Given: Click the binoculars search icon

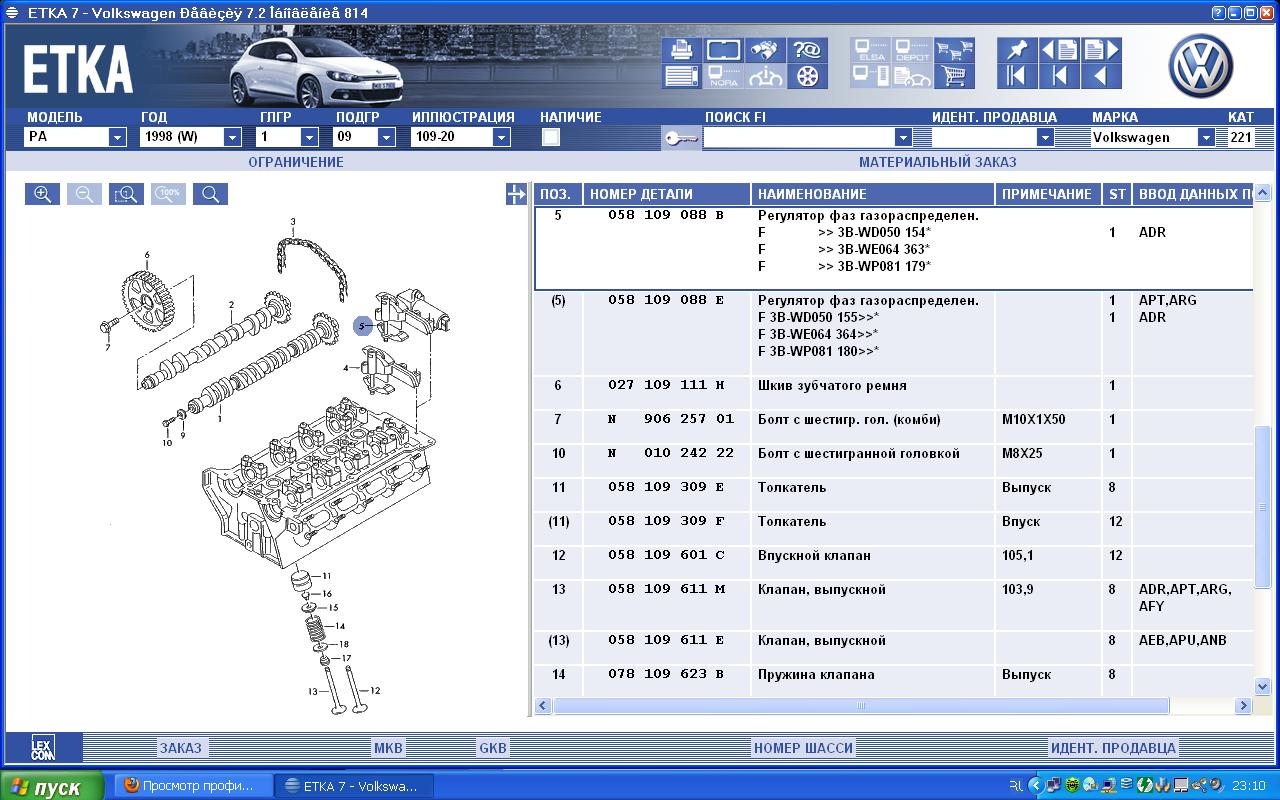Looking at the screenshot, I should tap(765, 50).
